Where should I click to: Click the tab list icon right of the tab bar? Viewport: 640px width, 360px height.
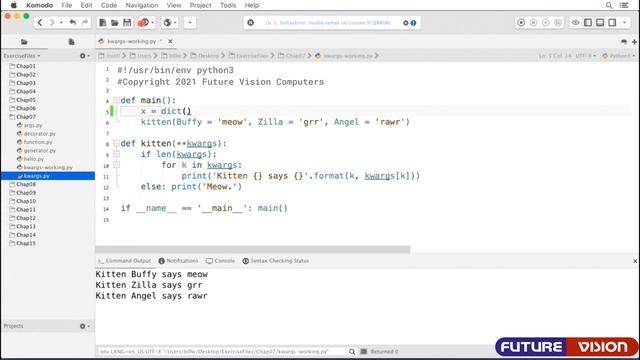pyautogui.click(x=624, y=42)
